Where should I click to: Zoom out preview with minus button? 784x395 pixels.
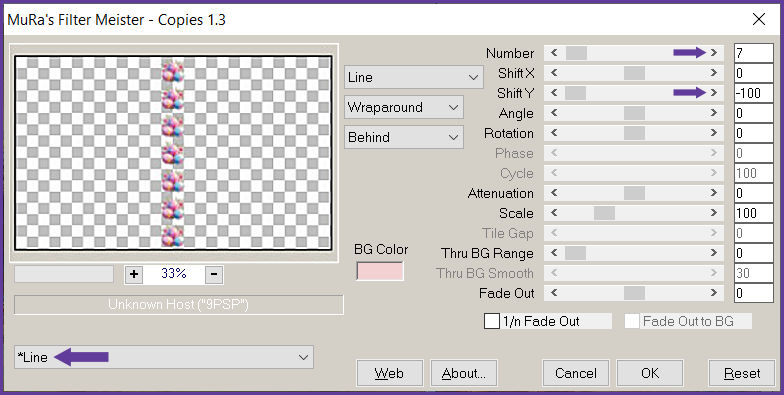pyautogui.click(x=214, y=274)
